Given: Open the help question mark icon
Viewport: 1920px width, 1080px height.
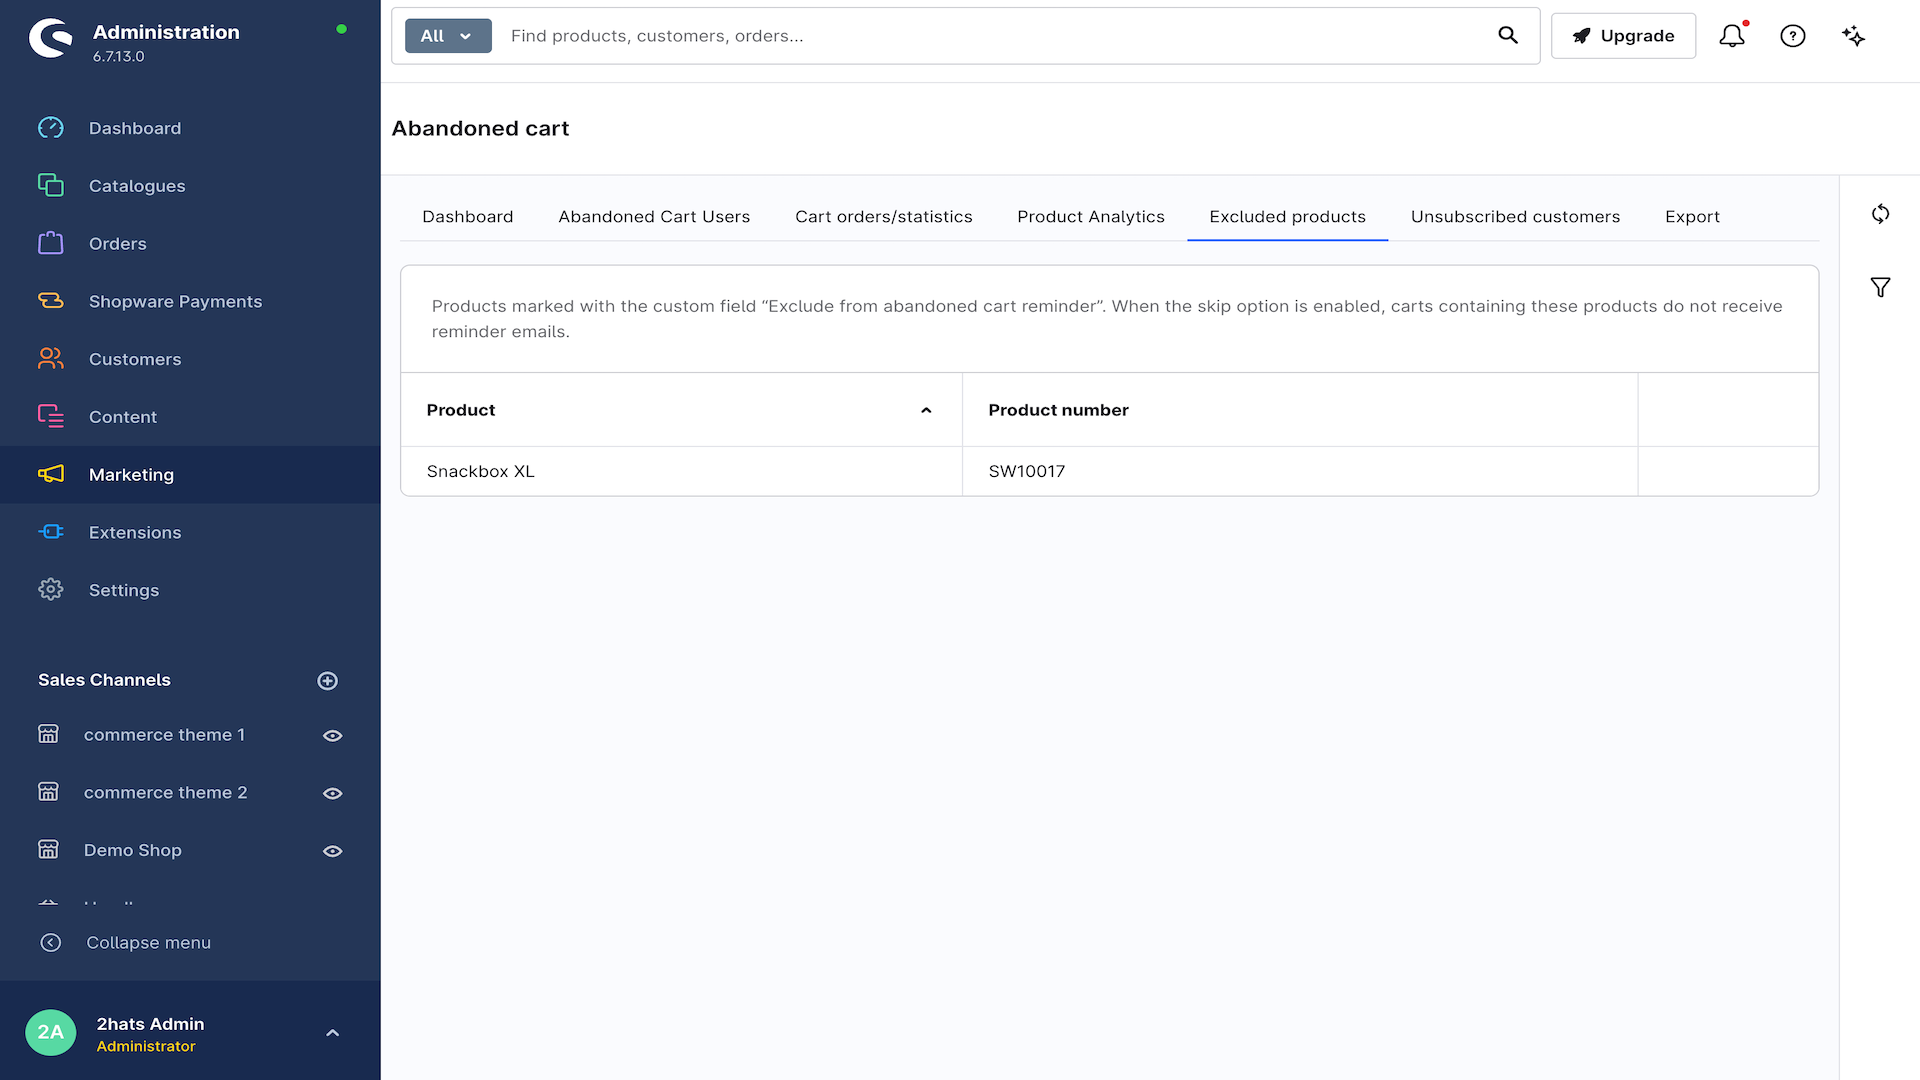Looking at the screenshot, I should [x=1793, y=36].
